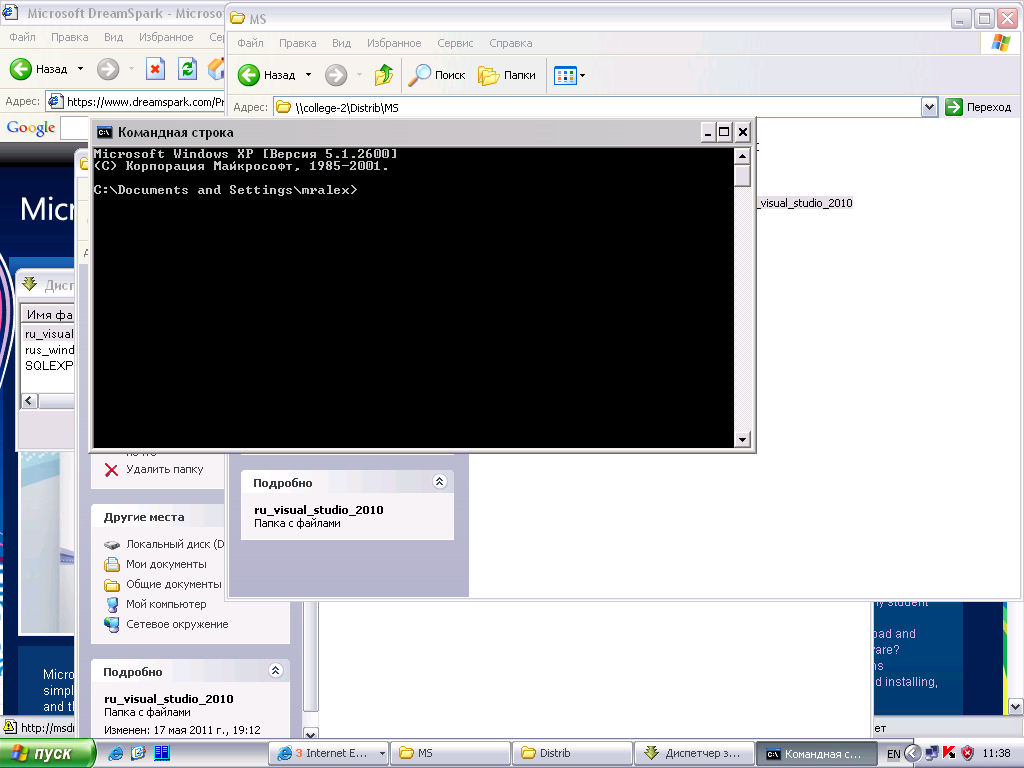Viewport: 1024px width, 768px height.
Task: Open Поиск search in MS Explorer toolbar
Action: pos(437,75)
